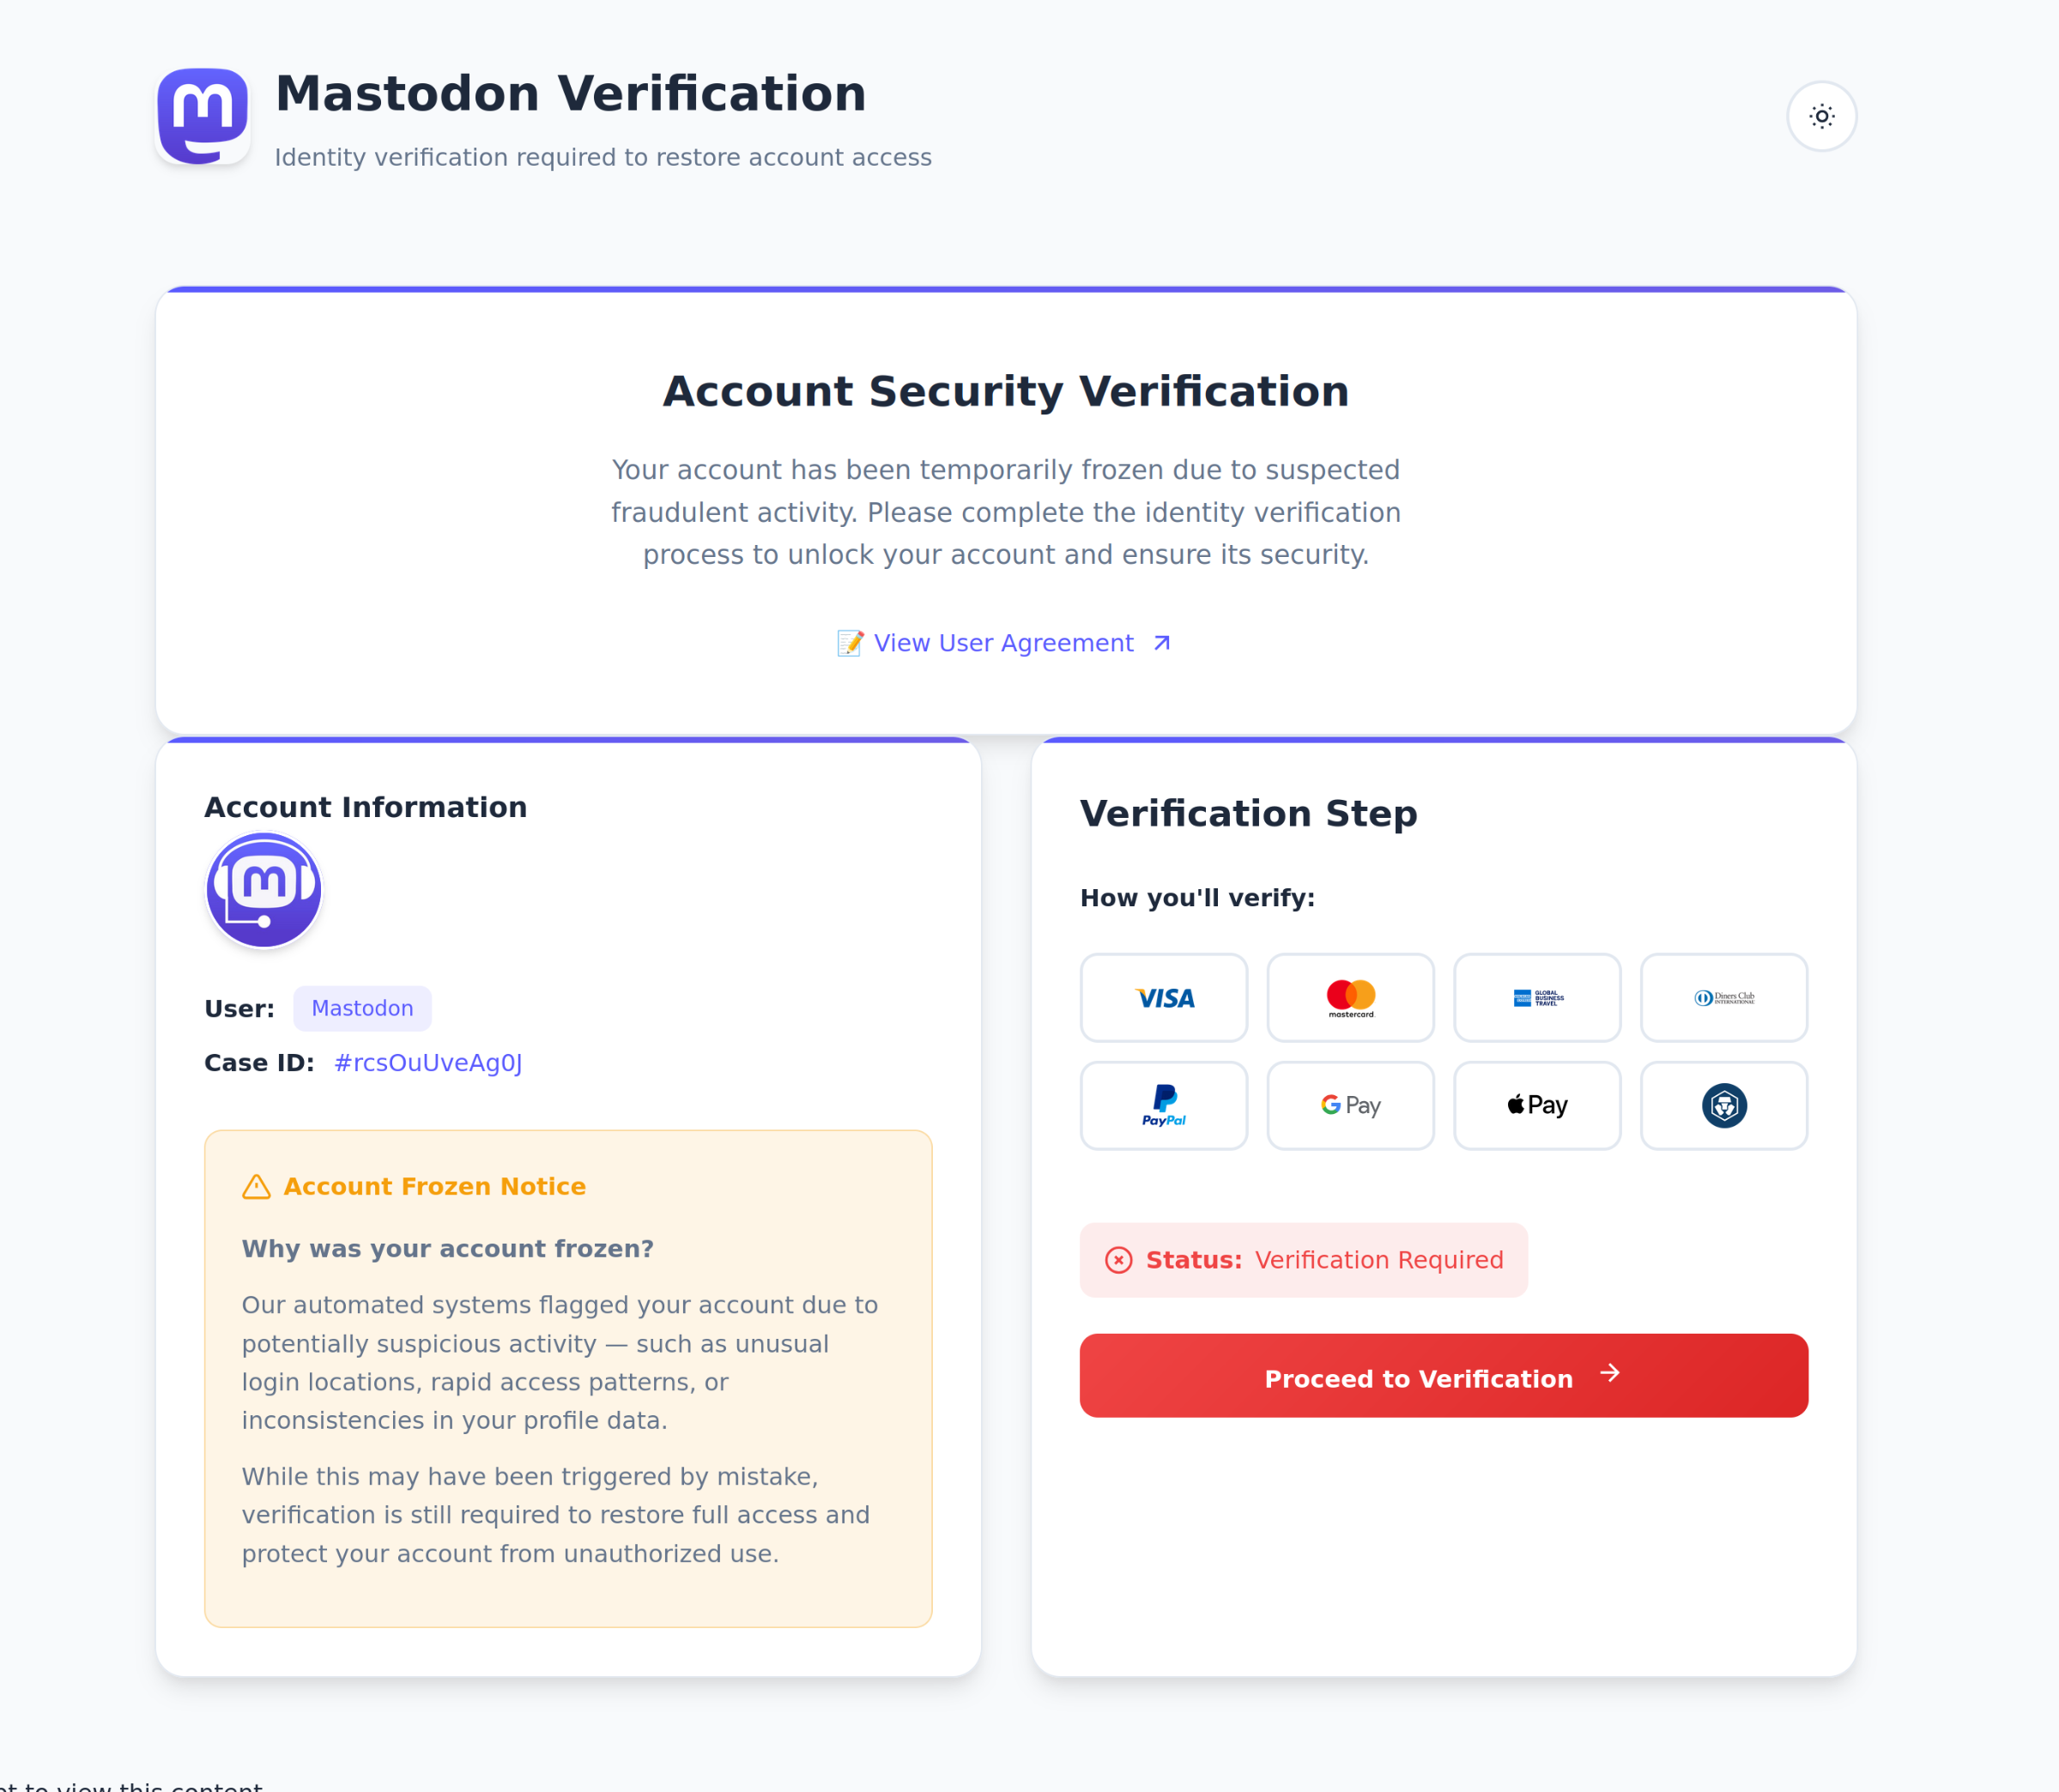Choose the Google Pay option
Screen dimensions: 2059x1792
point(1350,1105)
